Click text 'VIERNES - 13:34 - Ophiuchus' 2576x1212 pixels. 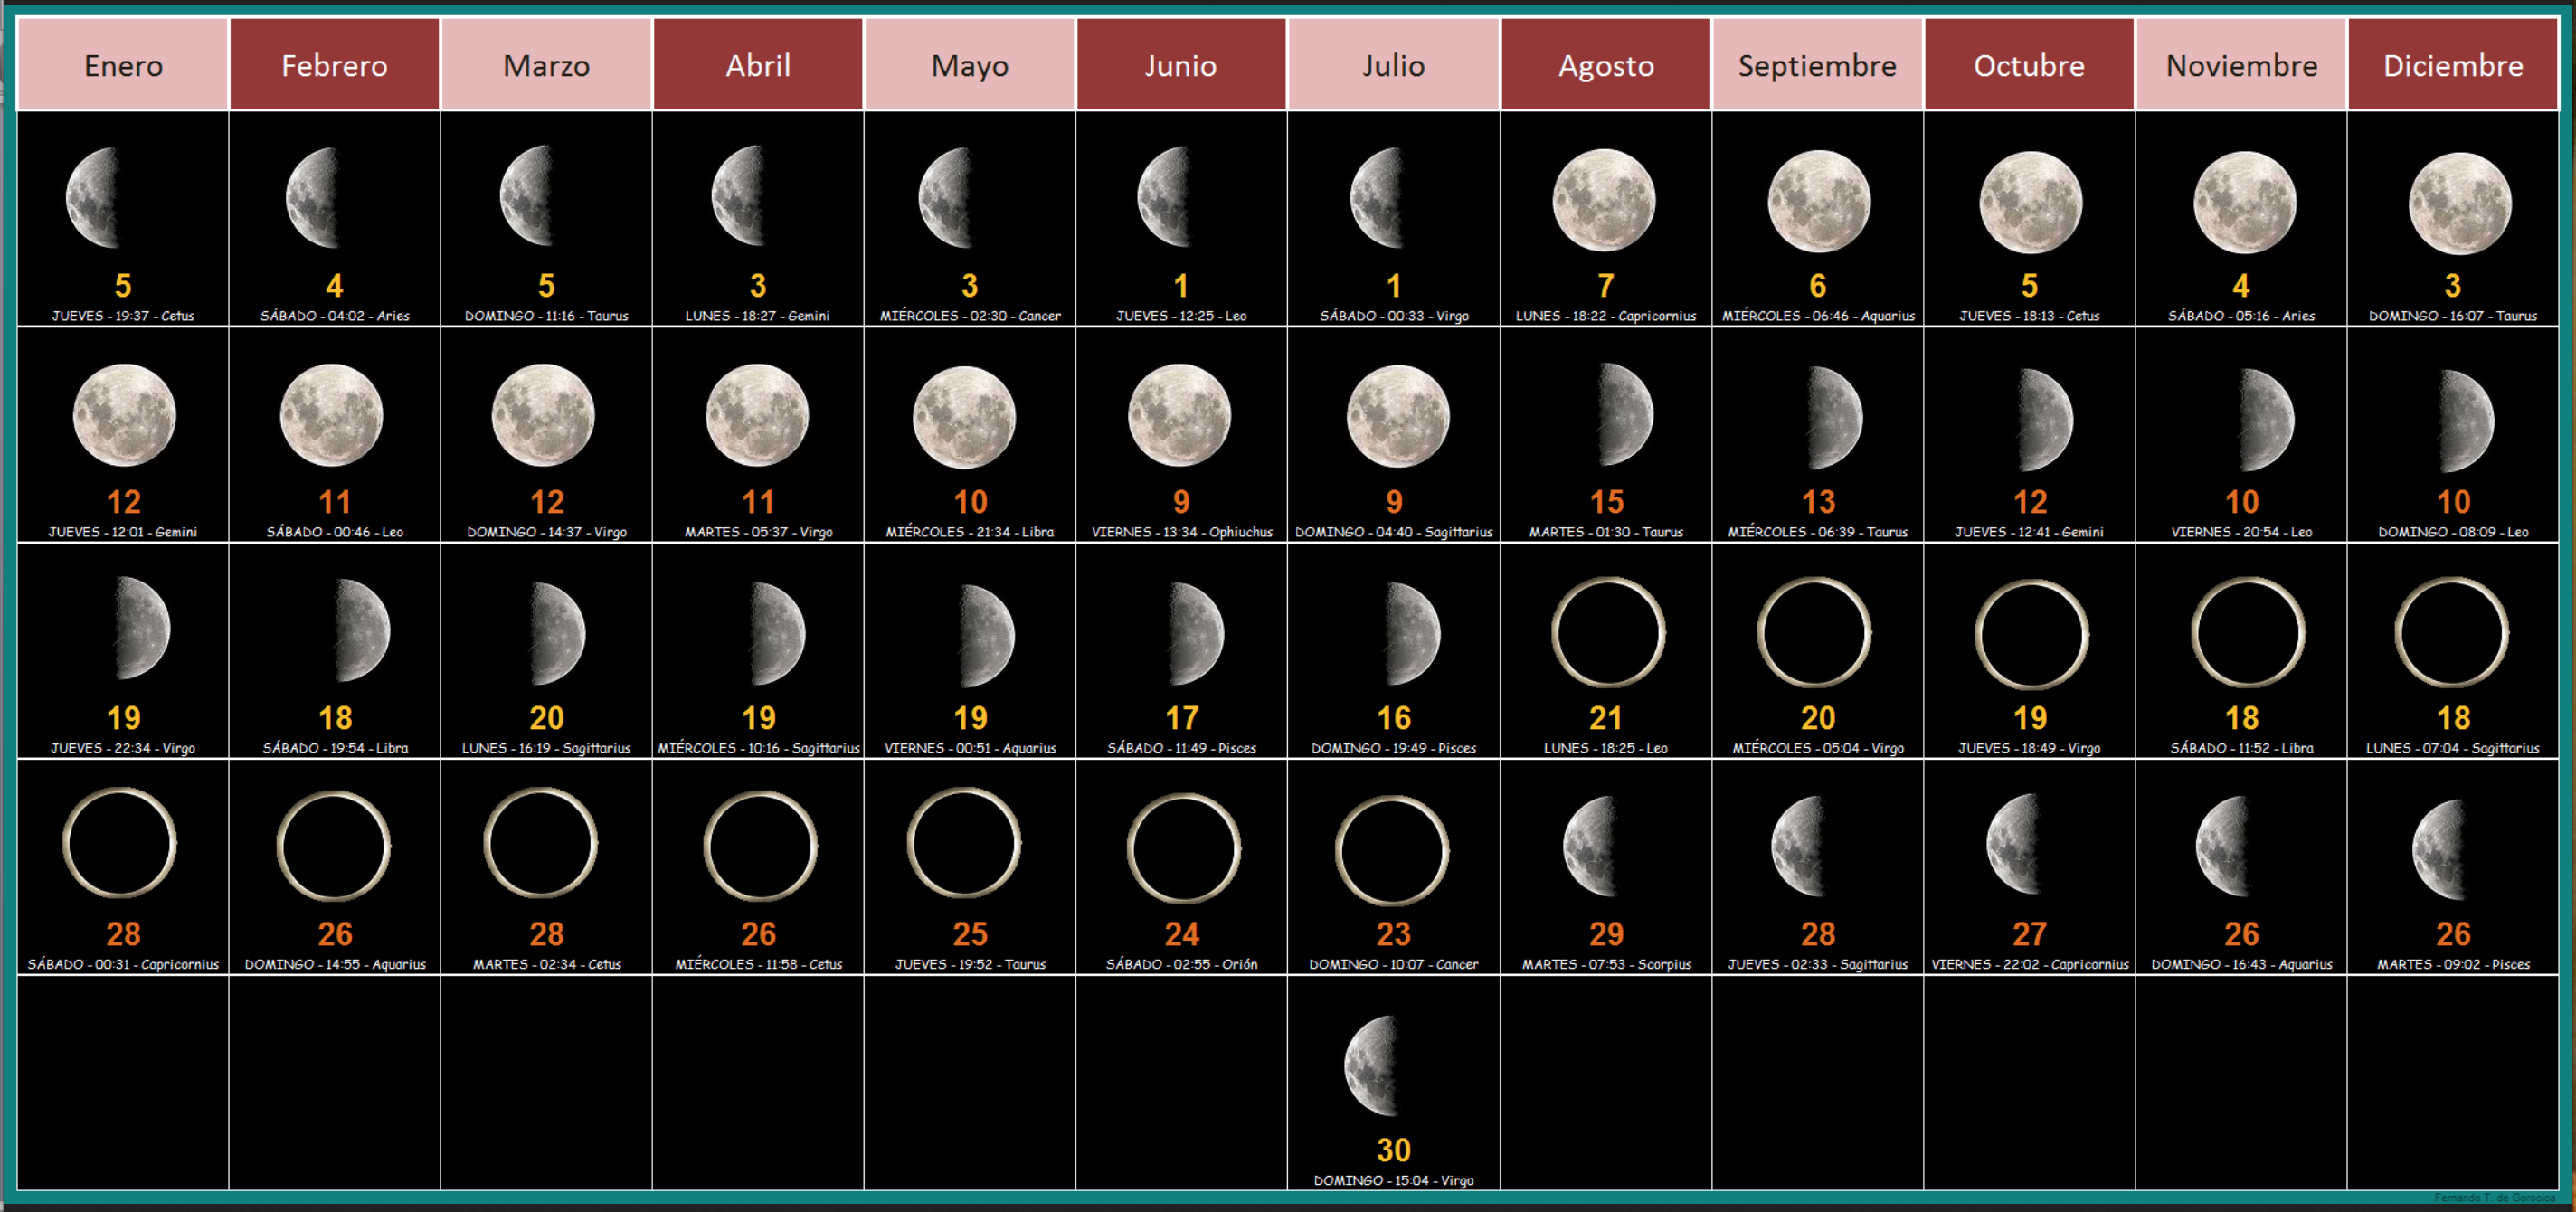1182,532
